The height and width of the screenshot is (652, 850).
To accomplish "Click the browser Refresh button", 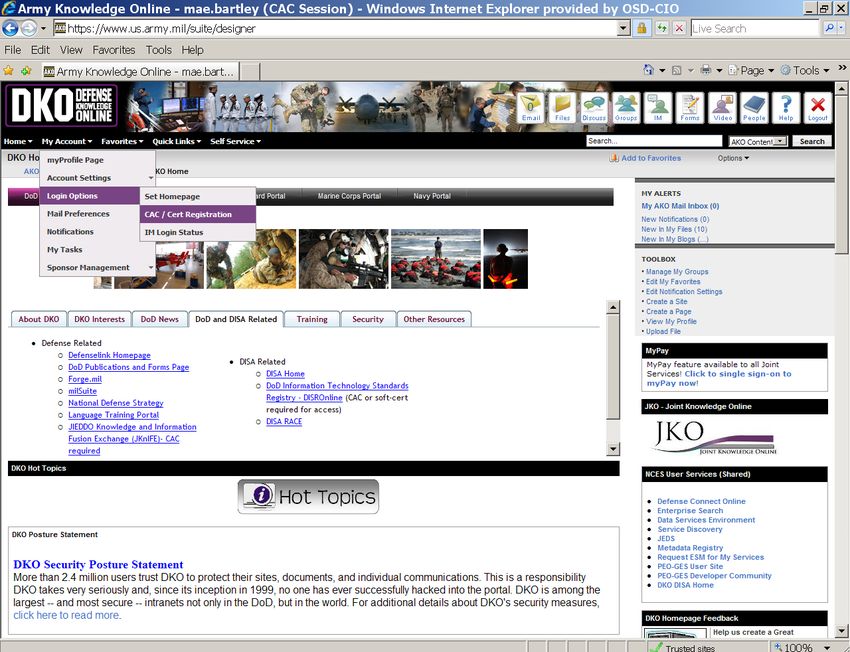I will [662, 28].
